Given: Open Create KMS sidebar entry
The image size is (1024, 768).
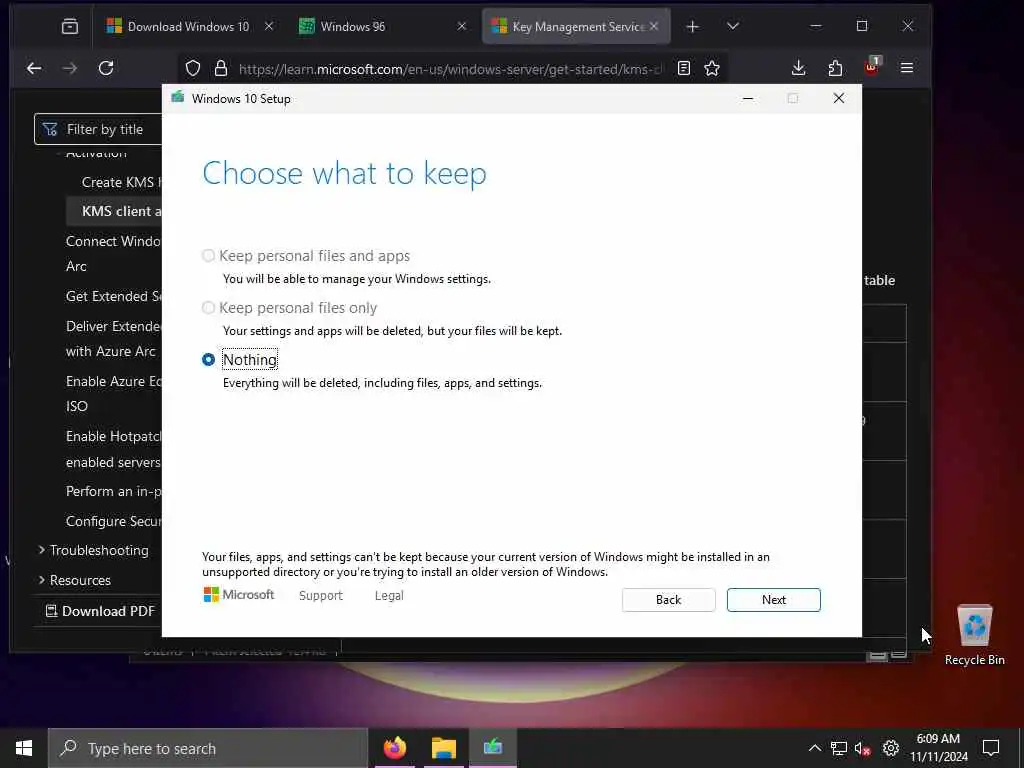Looking at the screenshot, I should [121, 182].
